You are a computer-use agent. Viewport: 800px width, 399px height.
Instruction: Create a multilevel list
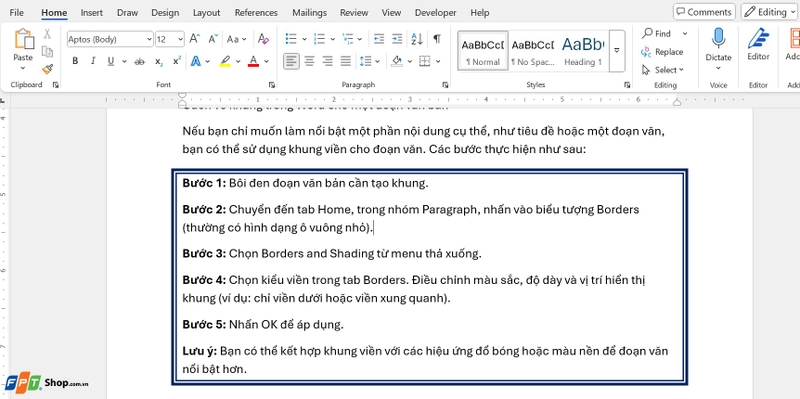pos(347,39)
